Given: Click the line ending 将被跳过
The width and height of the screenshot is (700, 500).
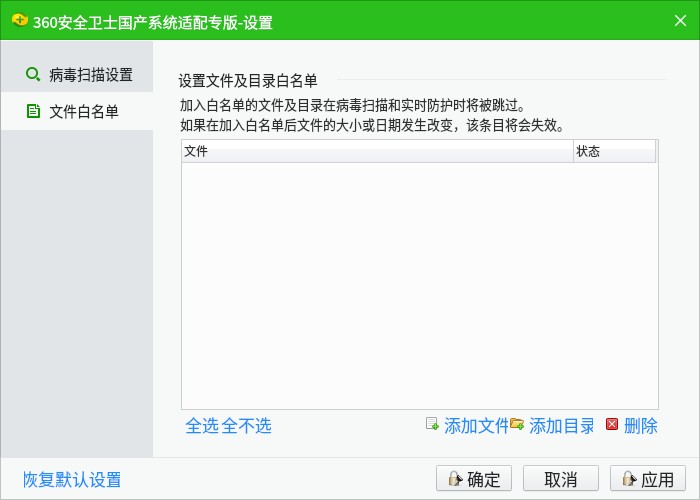Looking at the screenshot, I should pyautogui.click(x=353, y=105).
